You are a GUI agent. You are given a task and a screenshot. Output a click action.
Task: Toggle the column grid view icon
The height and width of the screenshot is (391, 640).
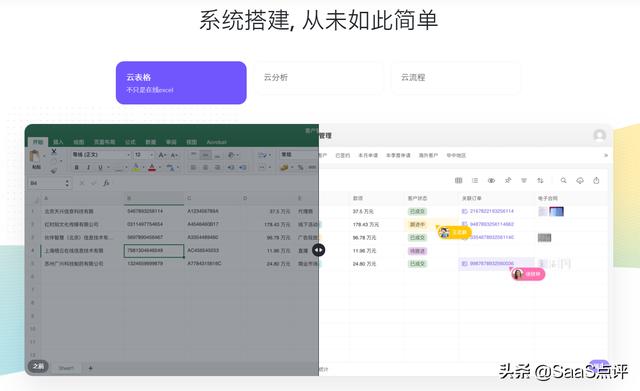(x=458, y=180)
